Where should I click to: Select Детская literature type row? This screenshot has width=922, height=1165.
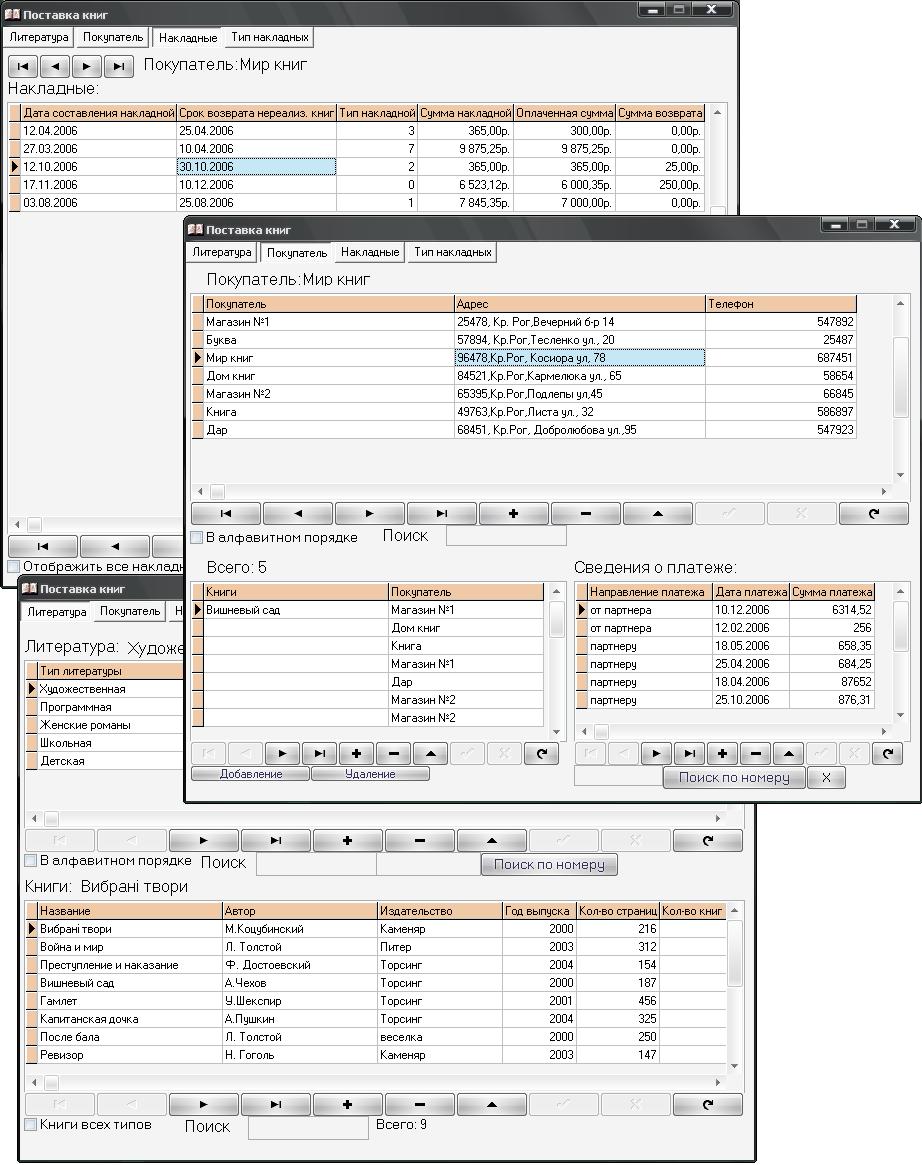pos(104,761)
